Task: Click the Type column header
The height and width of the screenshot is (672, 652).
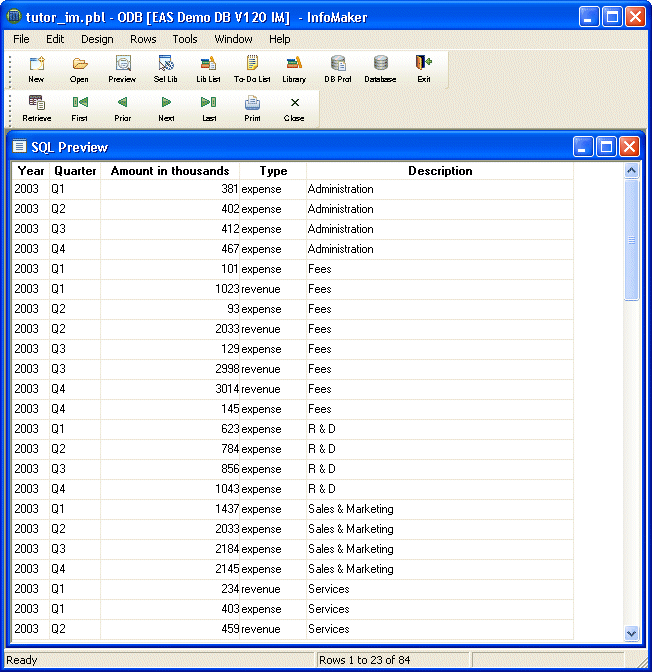Action: (x=273, y=171)
